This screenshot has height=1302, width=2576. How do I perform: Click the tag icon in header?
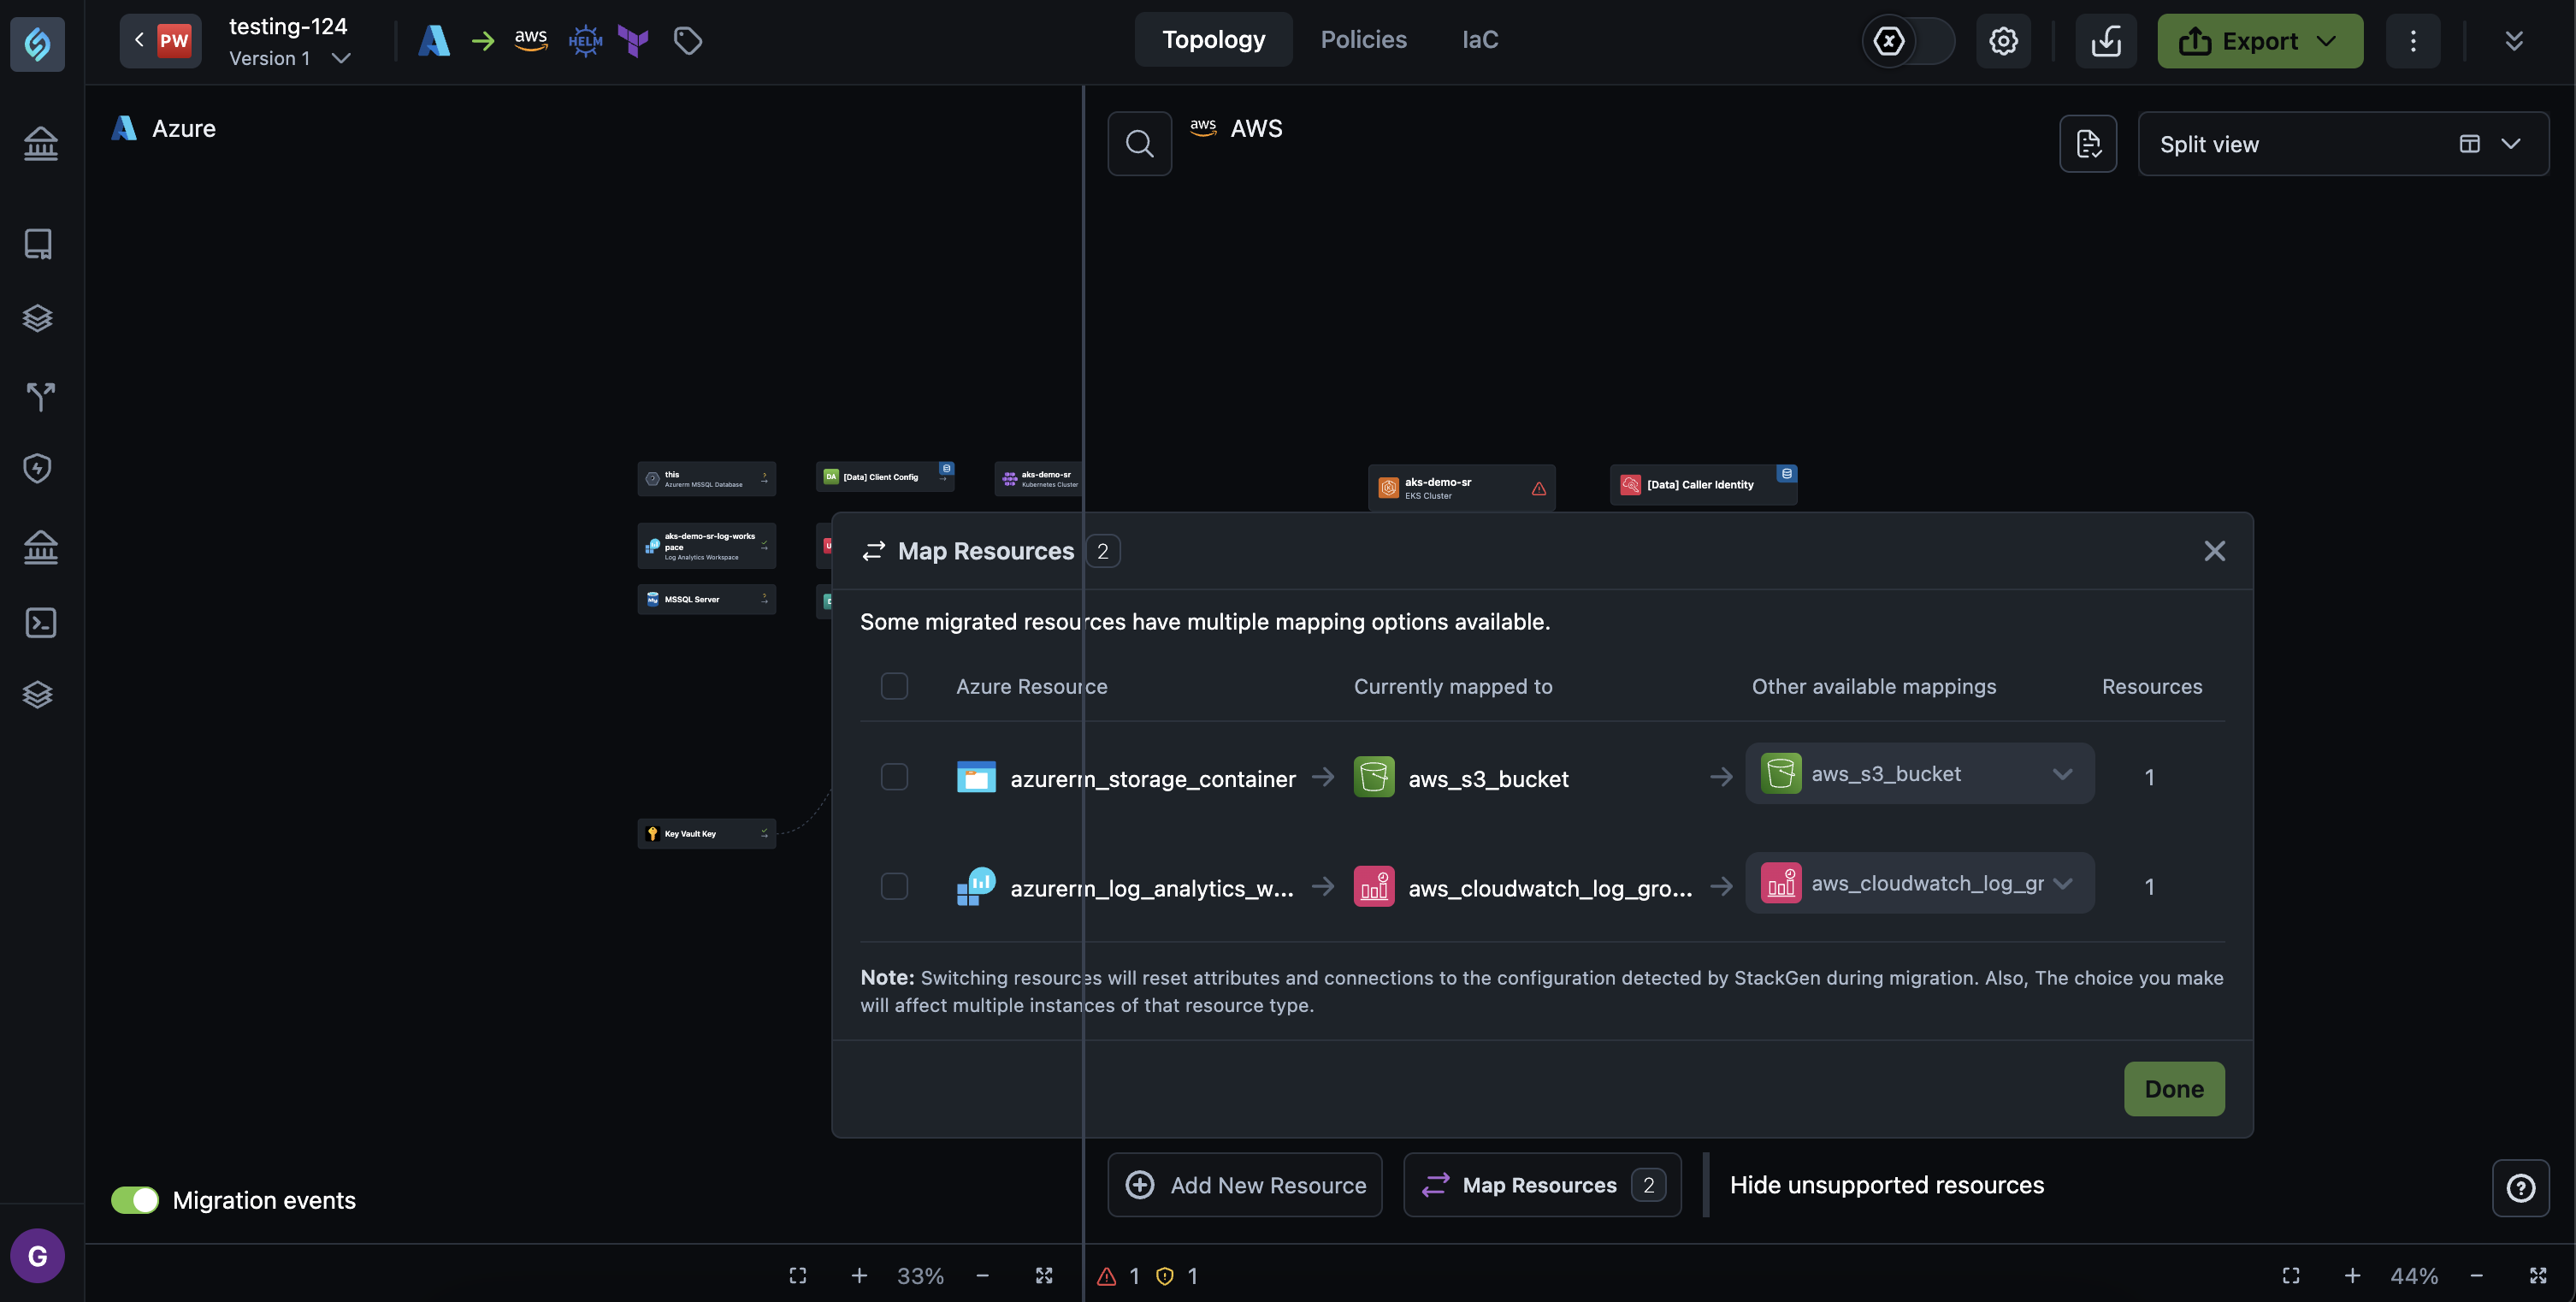coord(687,41)
